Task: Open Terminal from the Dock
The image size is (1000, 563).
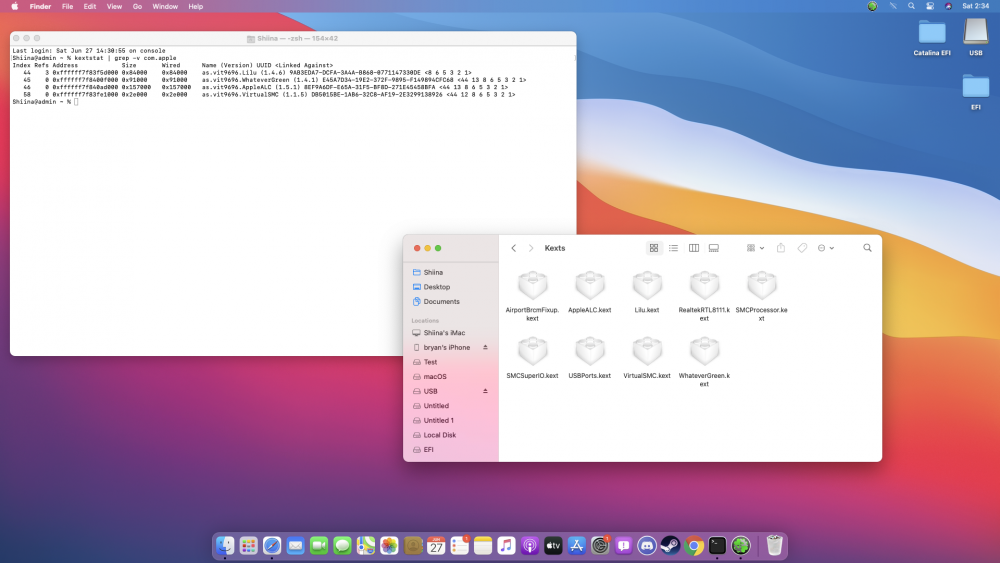Action: point(717,546)
